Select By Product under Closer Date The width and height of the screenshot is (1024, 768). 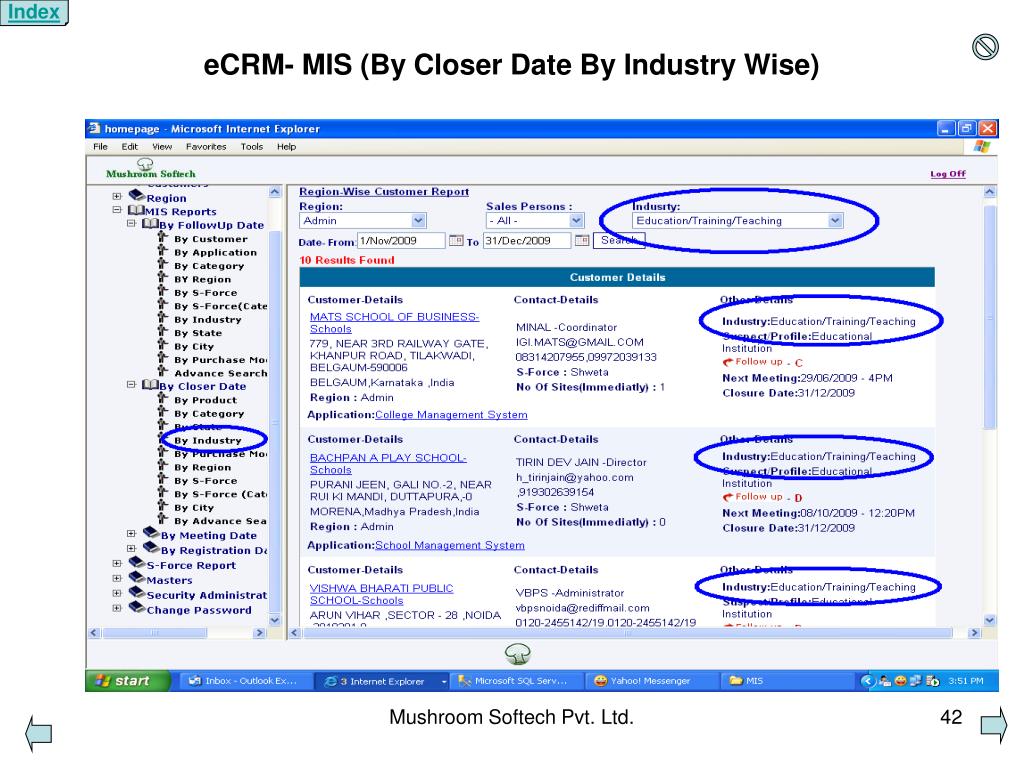205,400
